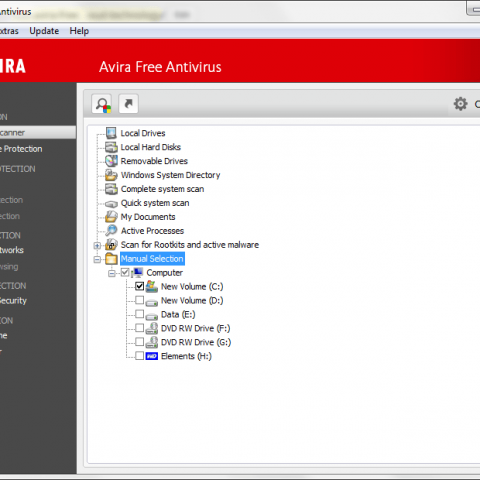Viewport: 480px width, 480px height.
Task: Uncheck New Volume (C:) checkbox
Action: [139, 286]
